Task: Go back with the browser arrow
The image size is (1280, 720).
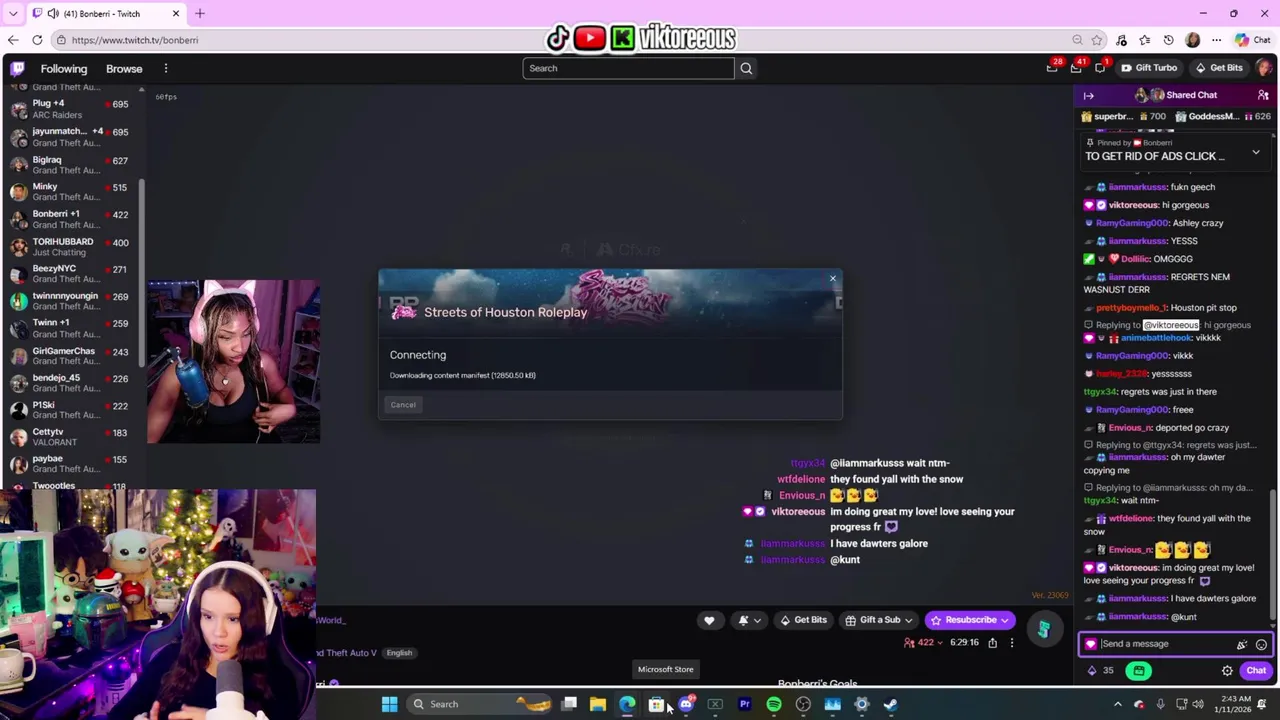Action: (13, 40)
